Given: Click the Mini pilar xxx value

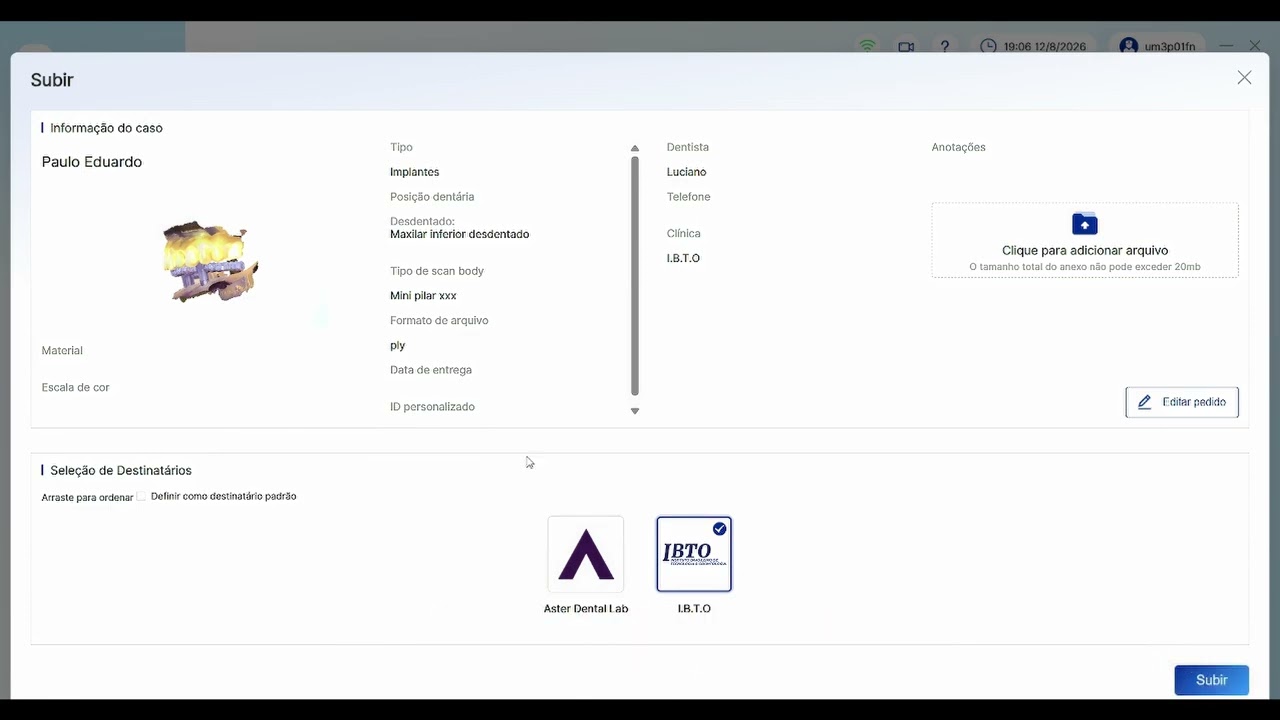Looking at the screenshot, I should point(423,296).
